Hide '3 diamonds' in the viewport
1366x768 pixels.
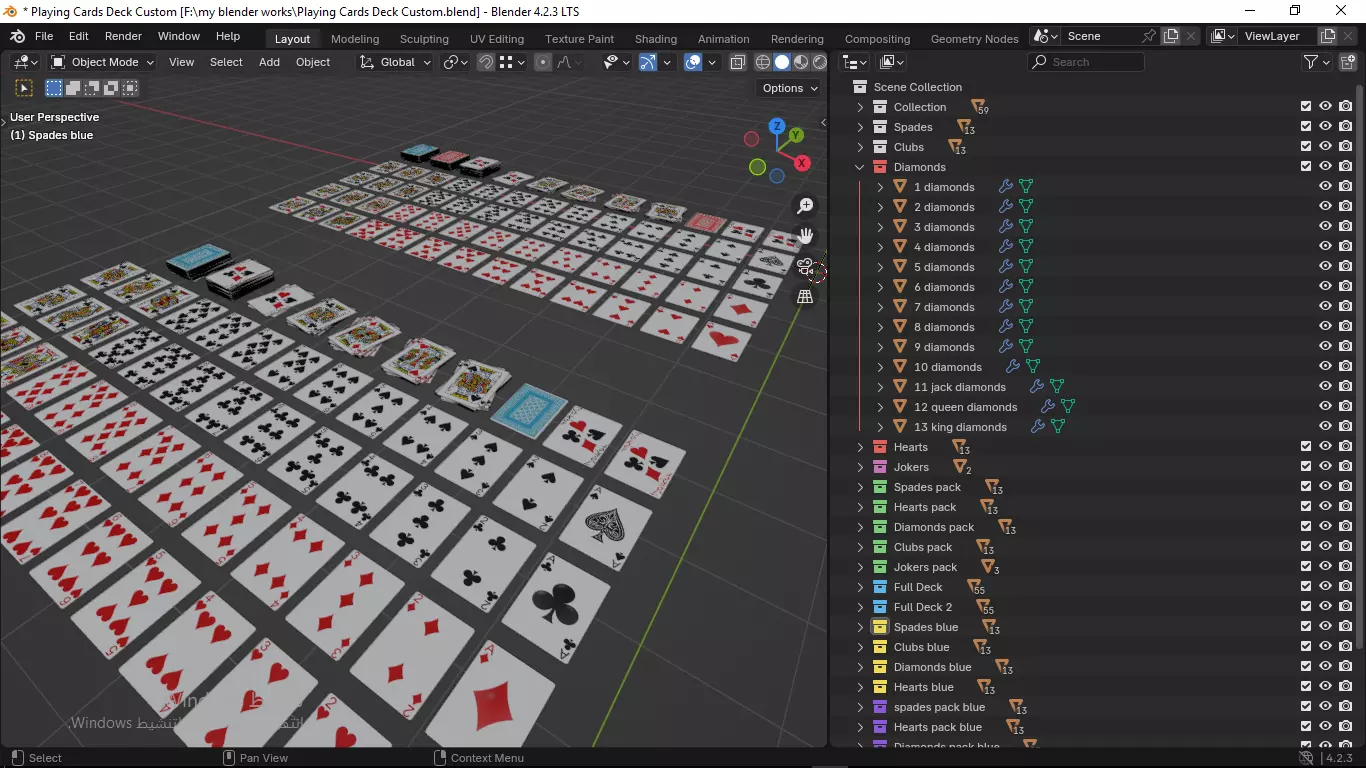pos(1325,227)
